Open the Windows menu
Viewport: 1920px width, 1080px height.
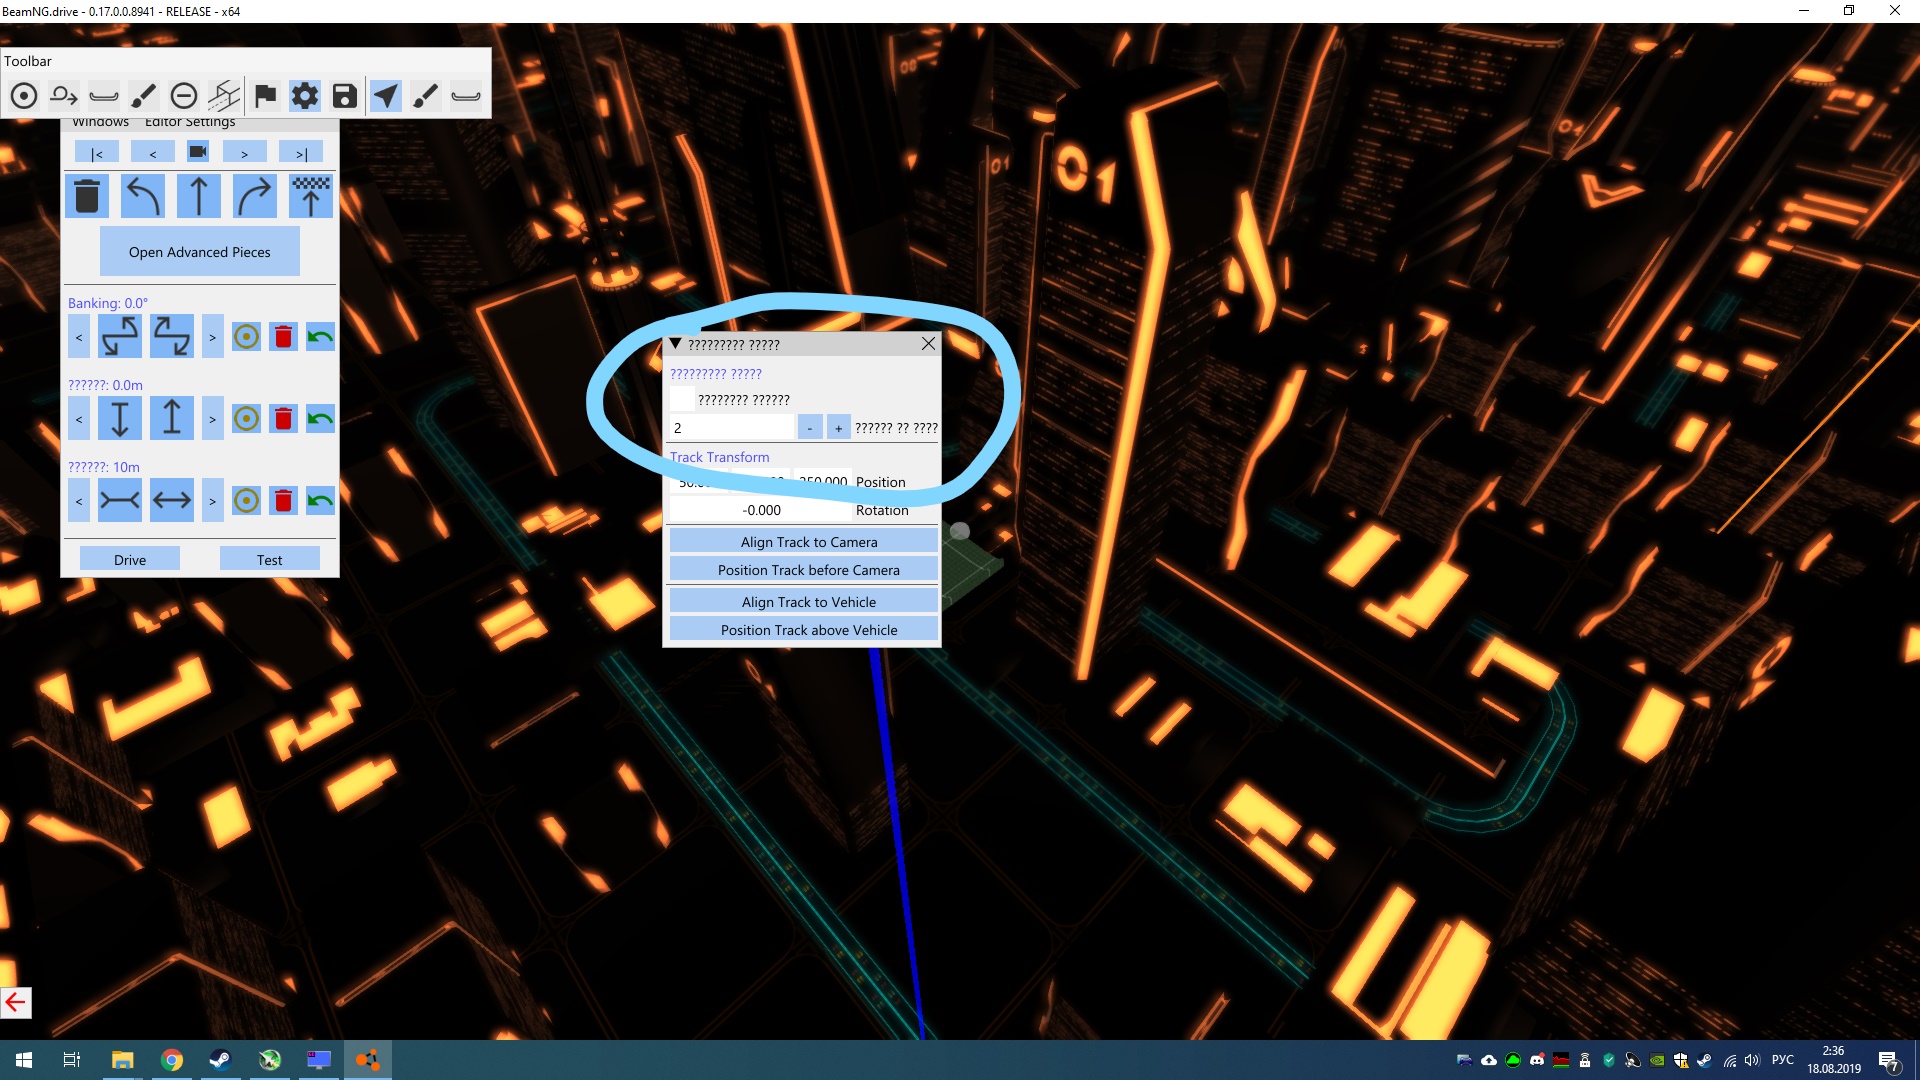100,123
